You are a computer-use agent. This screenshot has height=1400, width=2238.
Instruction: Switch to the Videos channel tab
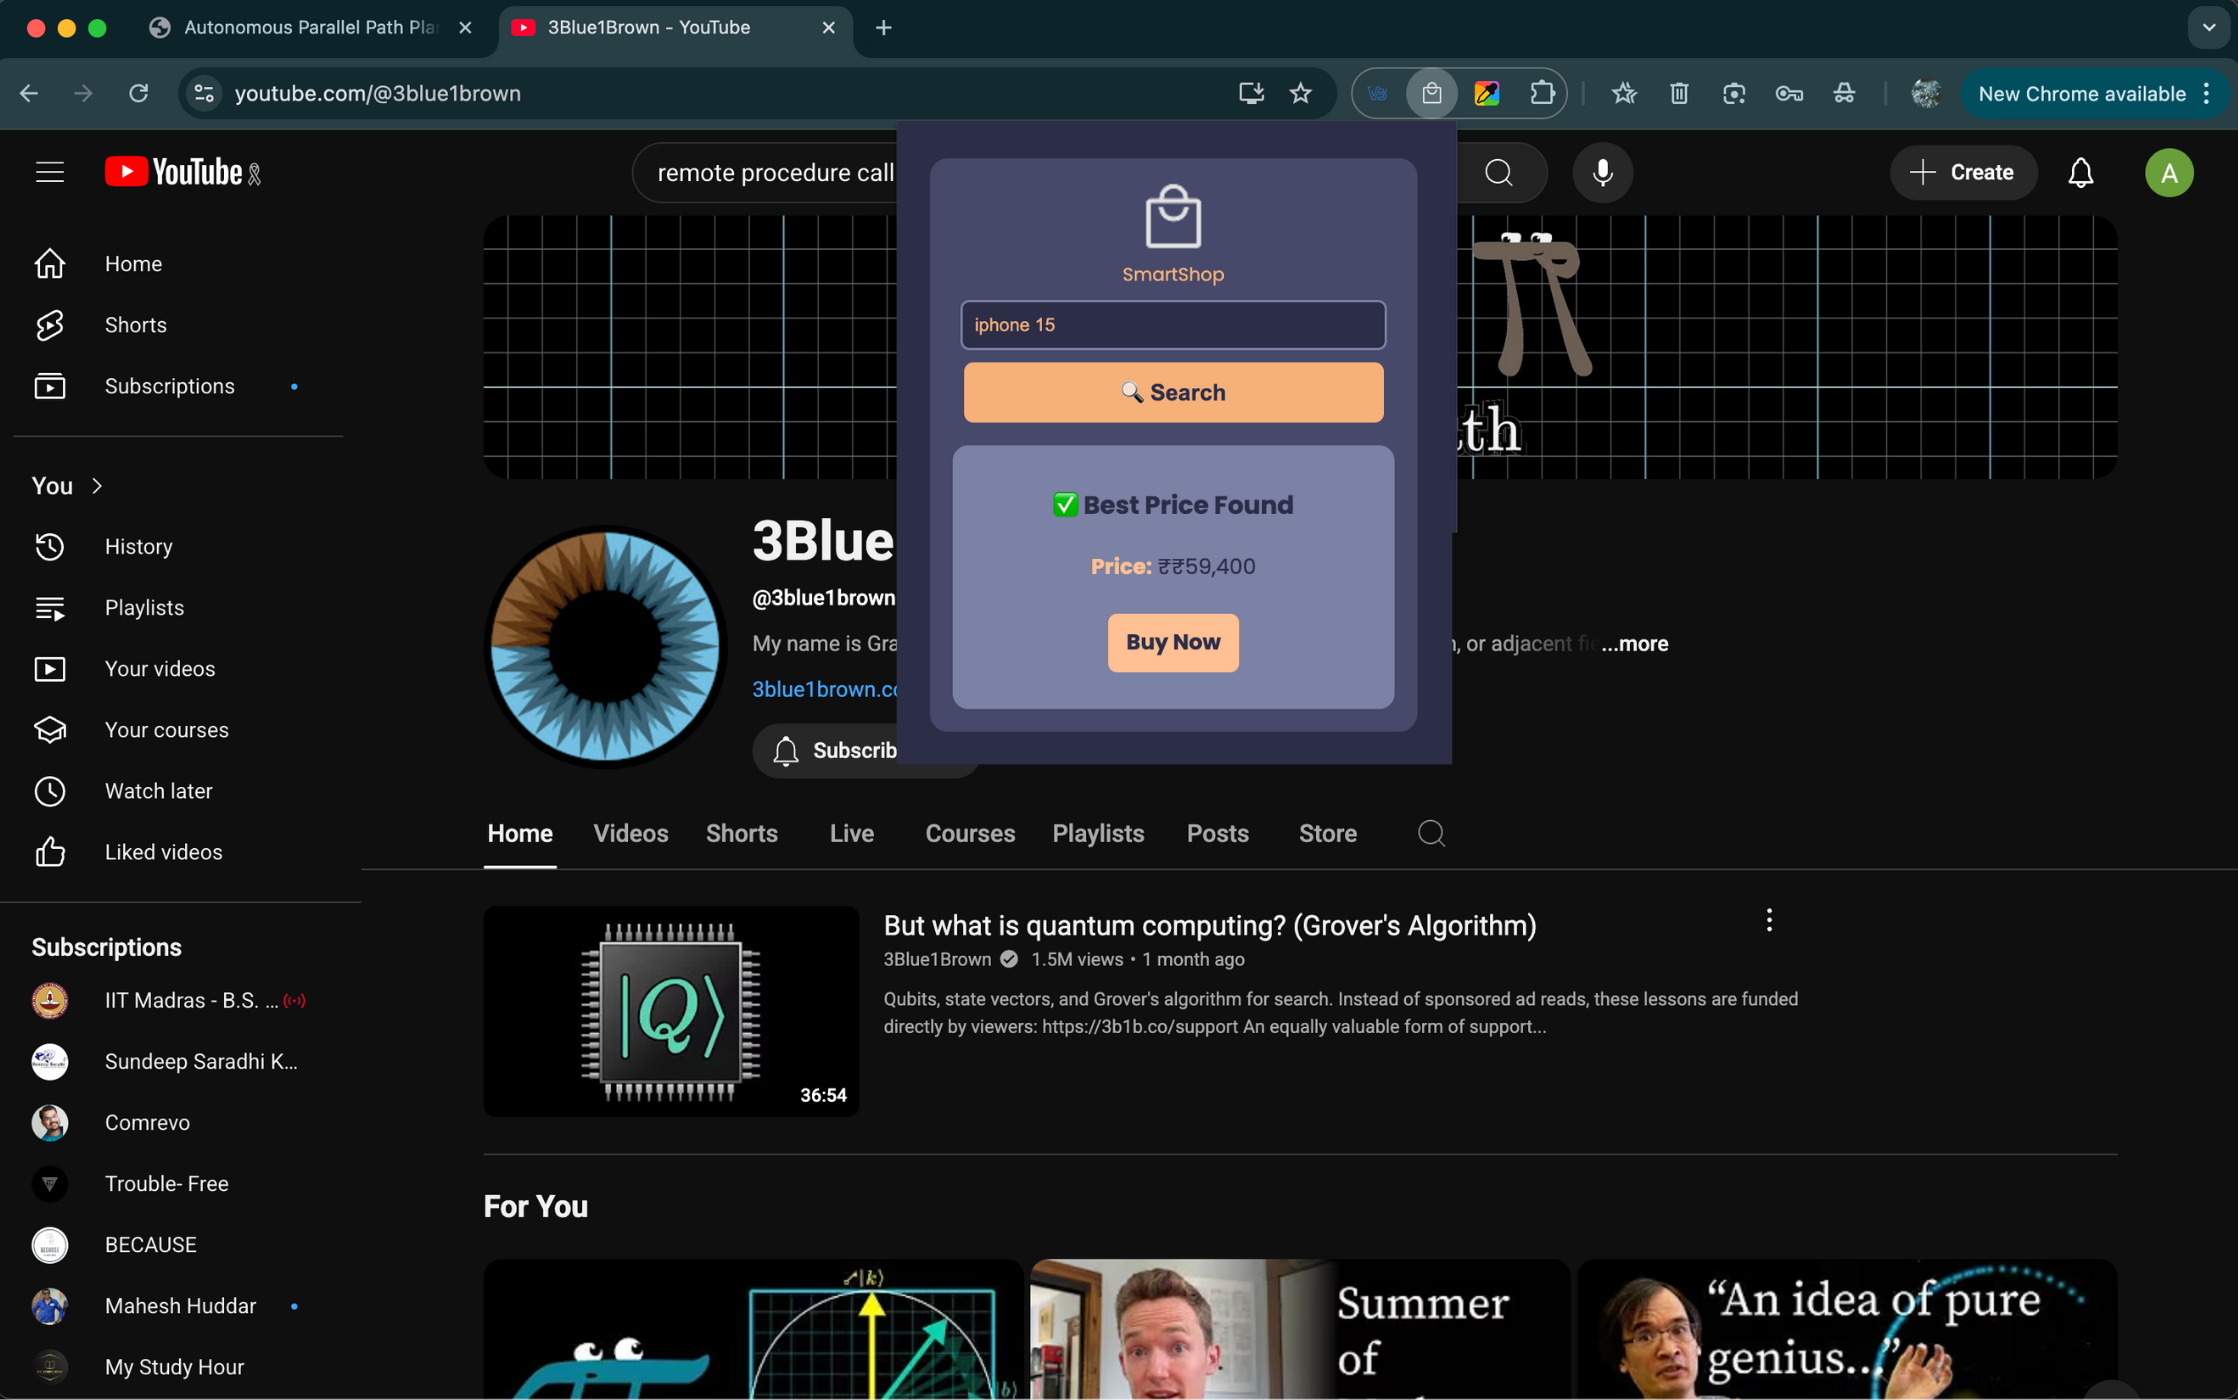click(x=630, y=833)
